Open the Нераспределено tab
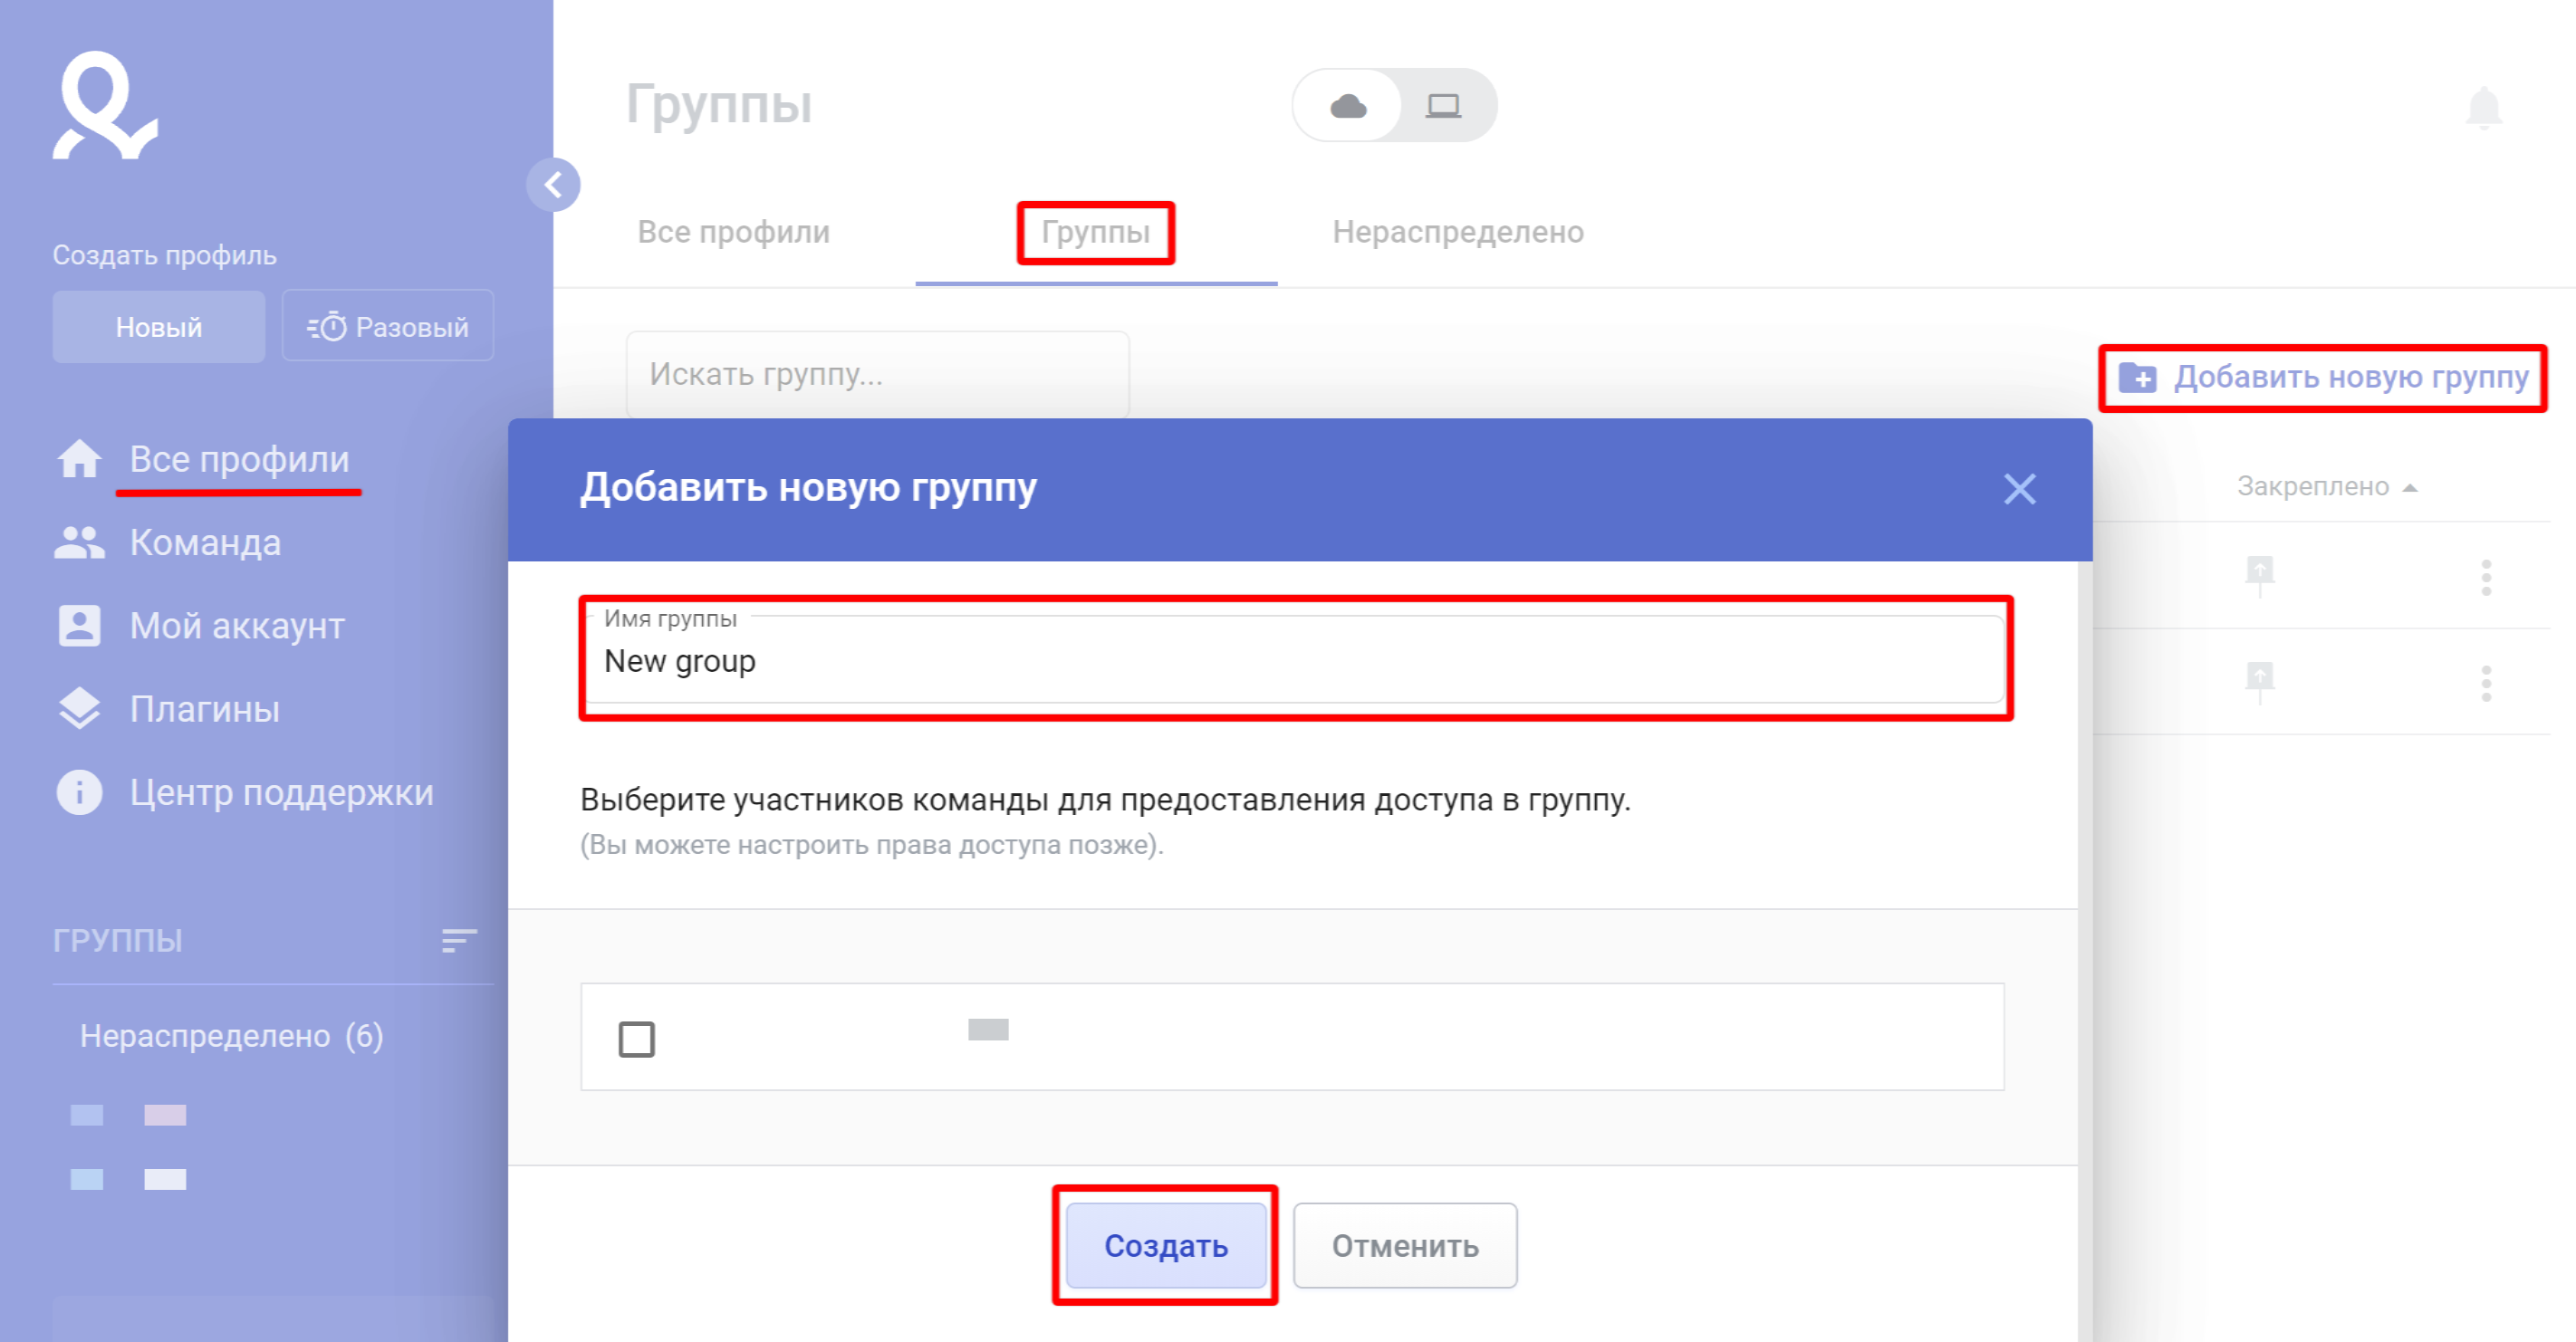 pyautogui.click(x=1458, y=232)
